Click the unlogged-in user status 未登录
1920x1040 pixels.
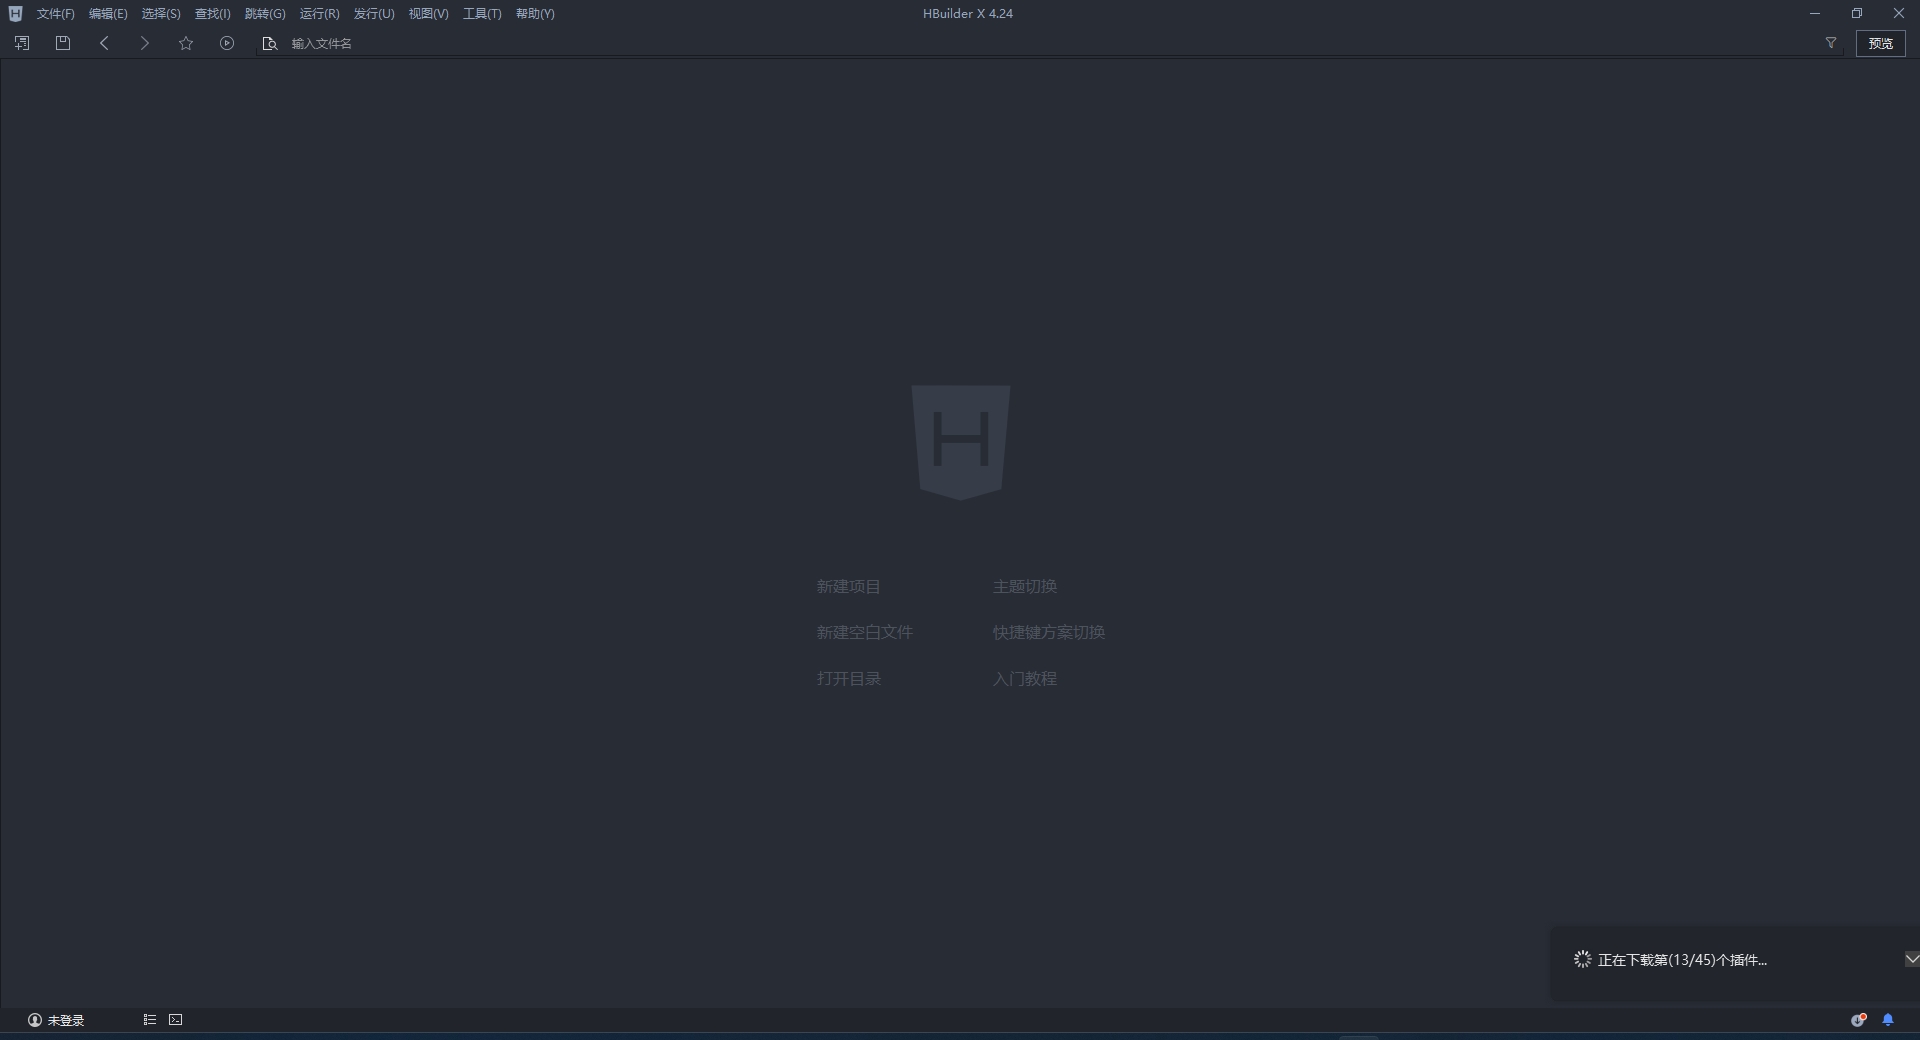click(x=56, y=1020)
